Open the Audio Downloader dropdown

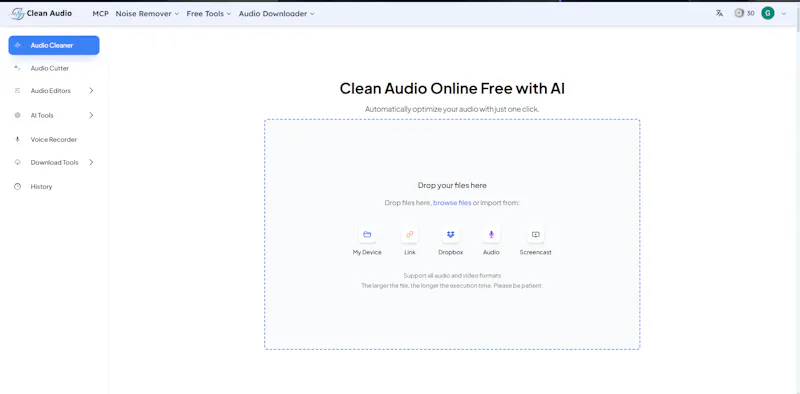point(277,14)
